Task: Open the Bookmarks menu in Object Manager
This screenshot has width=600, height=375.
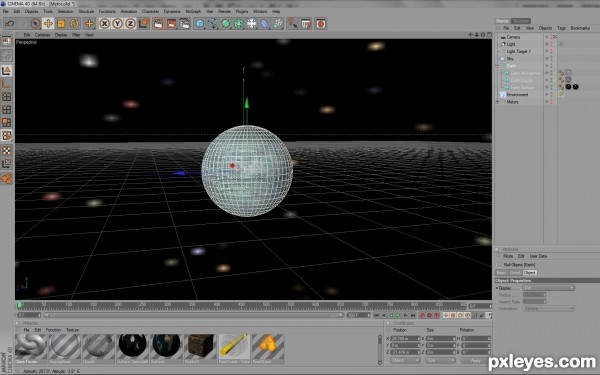Action: point(580,28)
